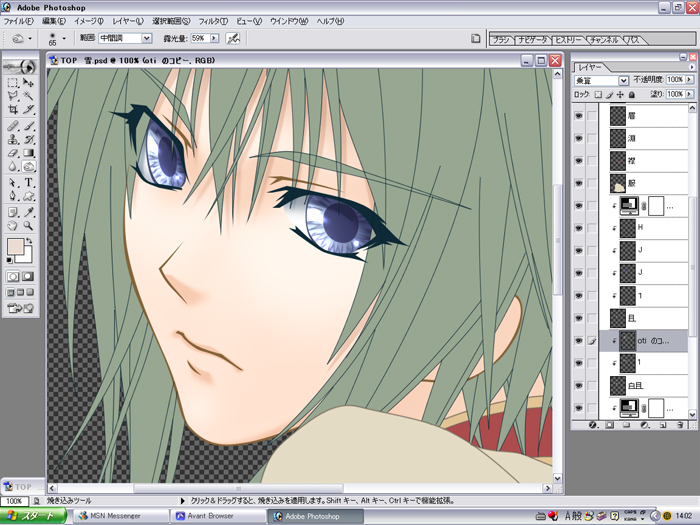Reset to default black and white colors
The image size is (700, 525).
(10, 260)
